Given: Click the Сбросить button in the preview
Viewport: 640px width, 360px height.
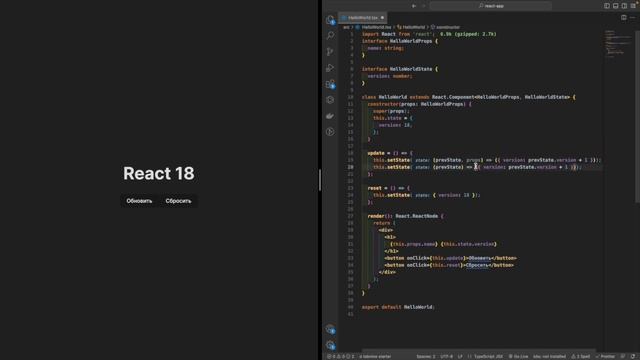Looking at the screenshot, I should tap(178, 201).
